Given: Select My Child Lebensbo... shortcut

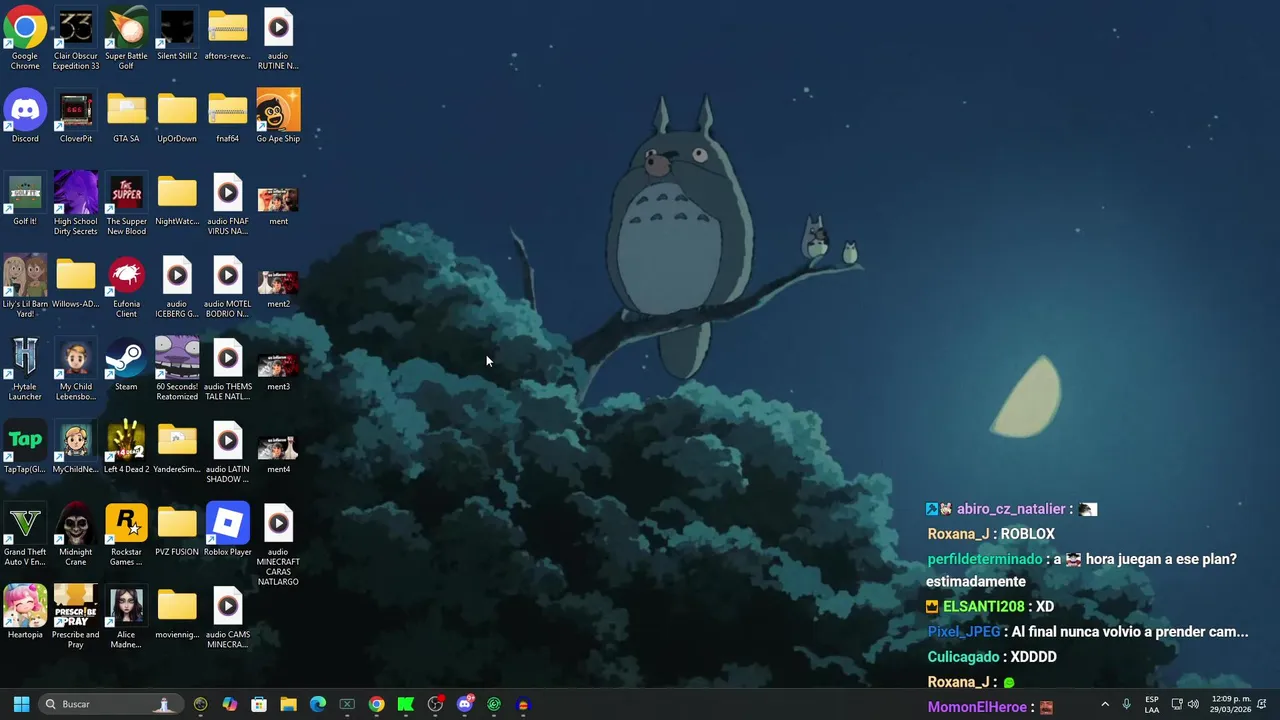Looking at the screenshot, I should pyautogui.click(x=76, y=369).
